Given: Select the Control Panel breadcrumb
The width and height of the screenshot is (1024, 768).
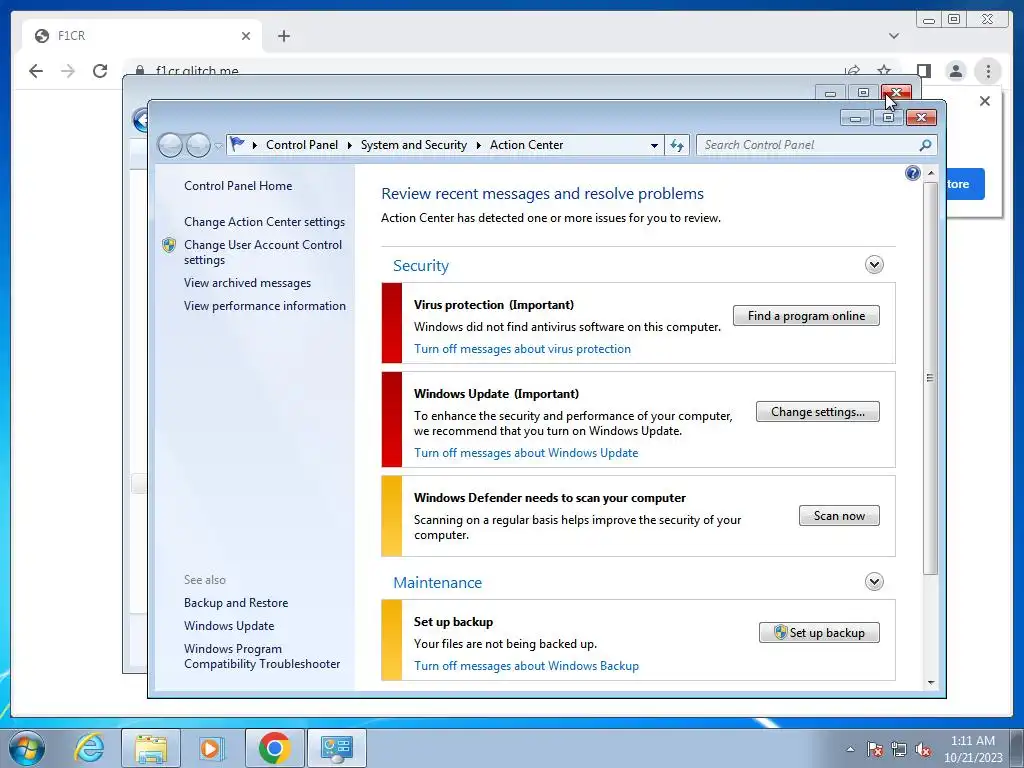Looking at the screenshot, I should [302, 145].
